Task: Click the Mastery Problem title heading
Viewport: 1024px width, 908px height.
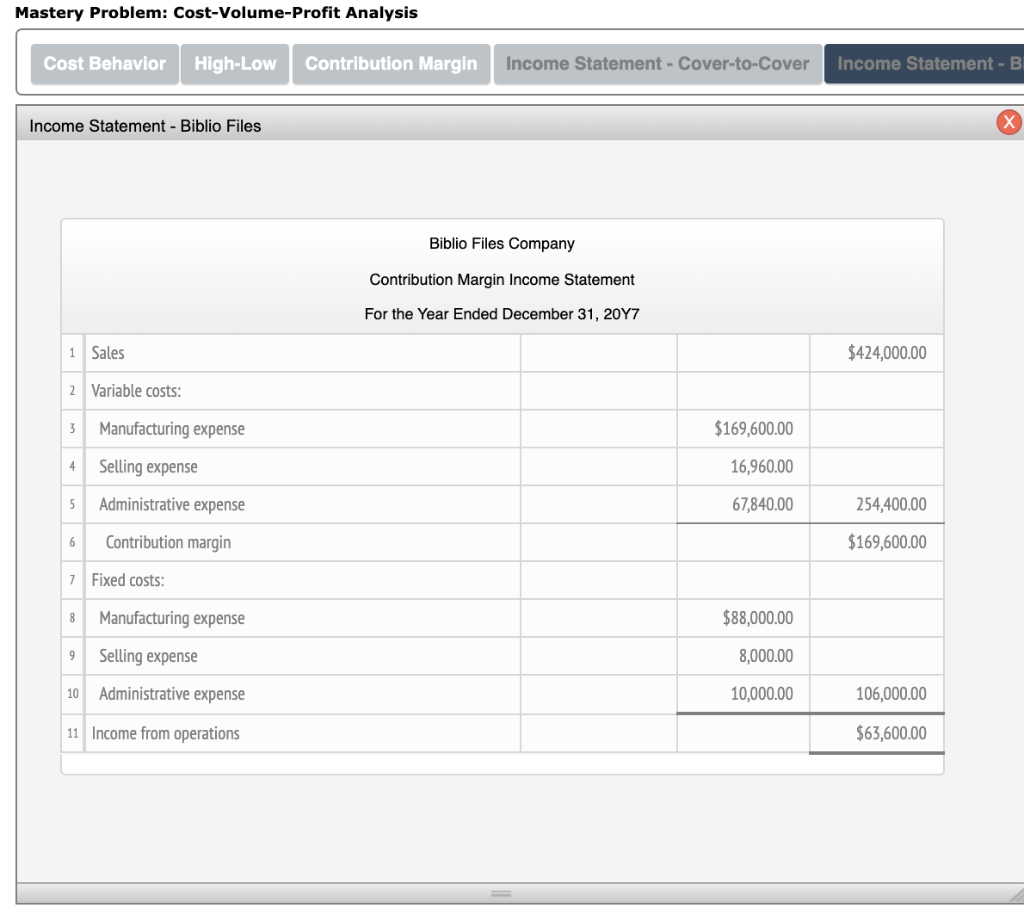Action: pos(220,14)
